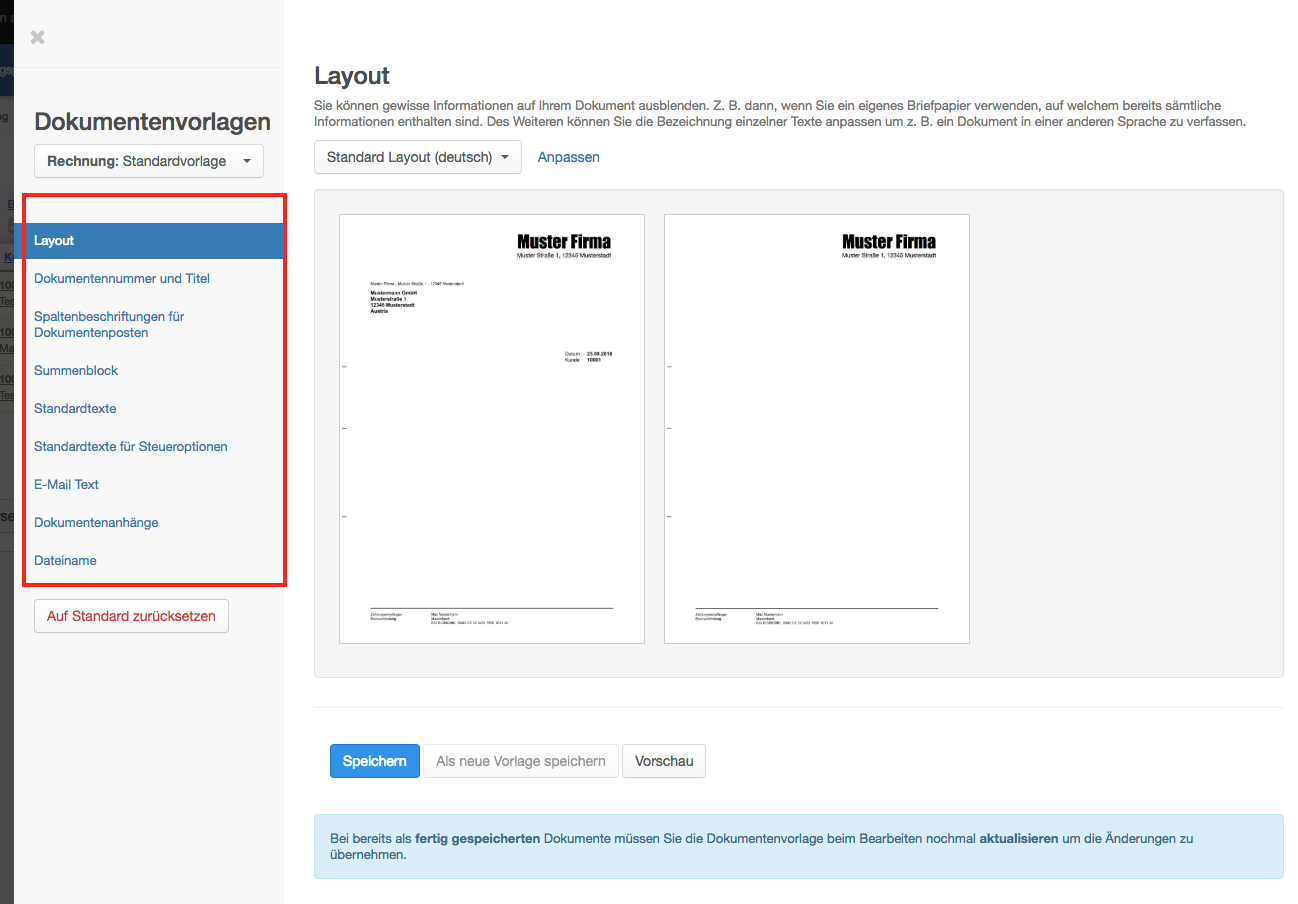Select Standardtexte in the sidebar
Viewport: 1298px width, 904px height.
pyautogui.click(x=75, y=409)
